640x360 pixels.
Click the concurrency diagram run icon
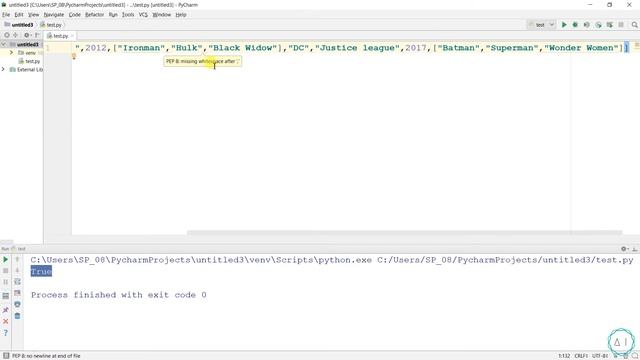pos(610,25)
